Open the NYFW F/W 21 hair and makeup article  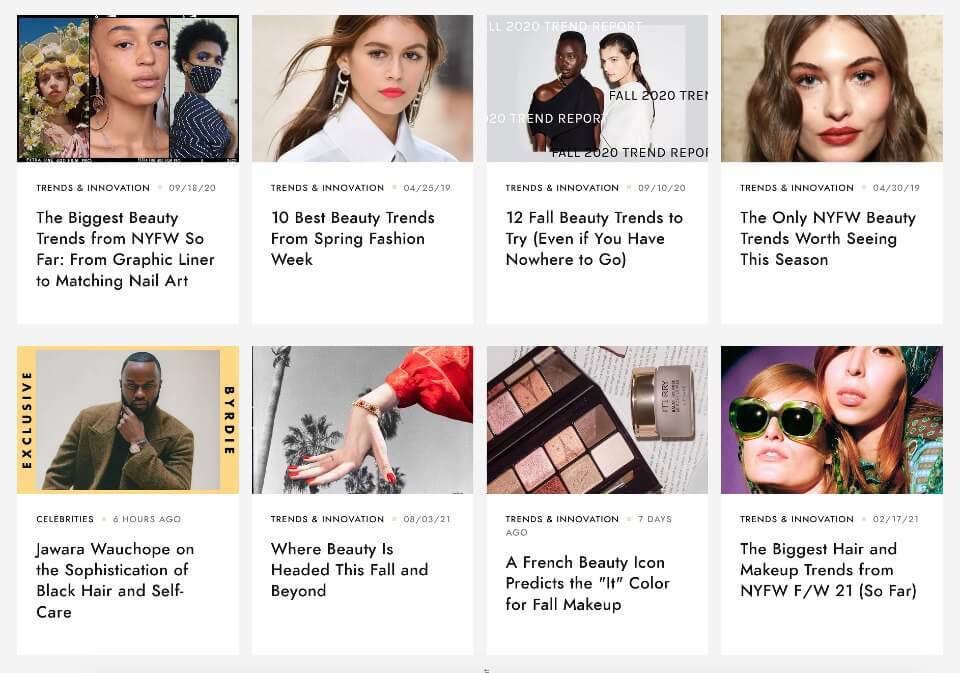(827, 570)
